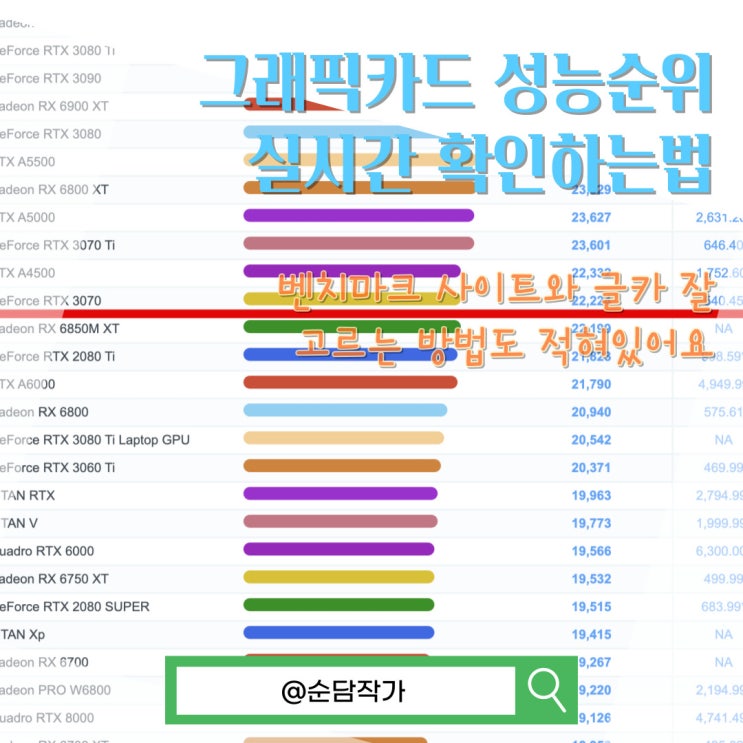Click the score value 19,415
This screenshot has width=743, height=743.
(591, 634)
